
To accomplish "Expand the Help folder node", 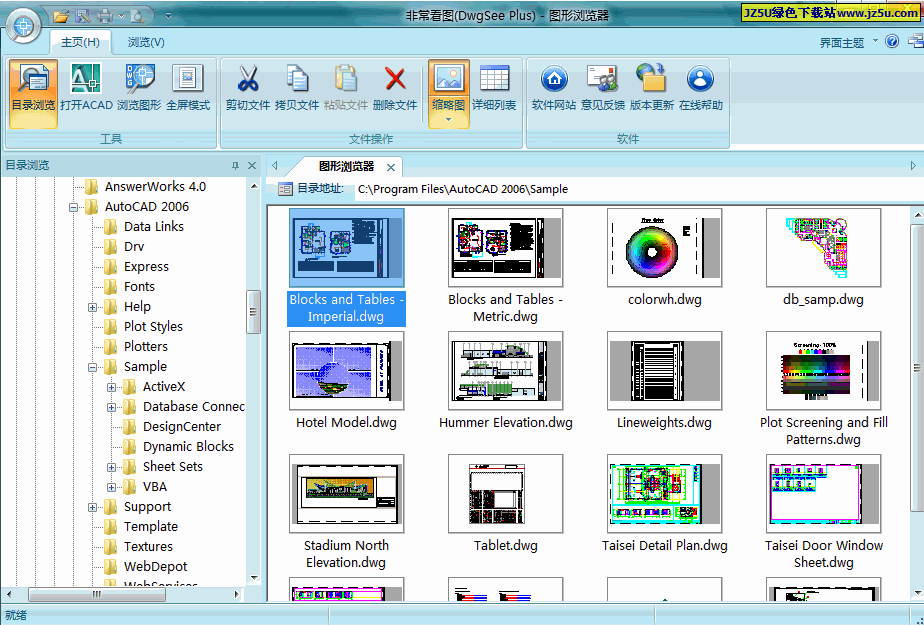I will [x=93, y=307].
